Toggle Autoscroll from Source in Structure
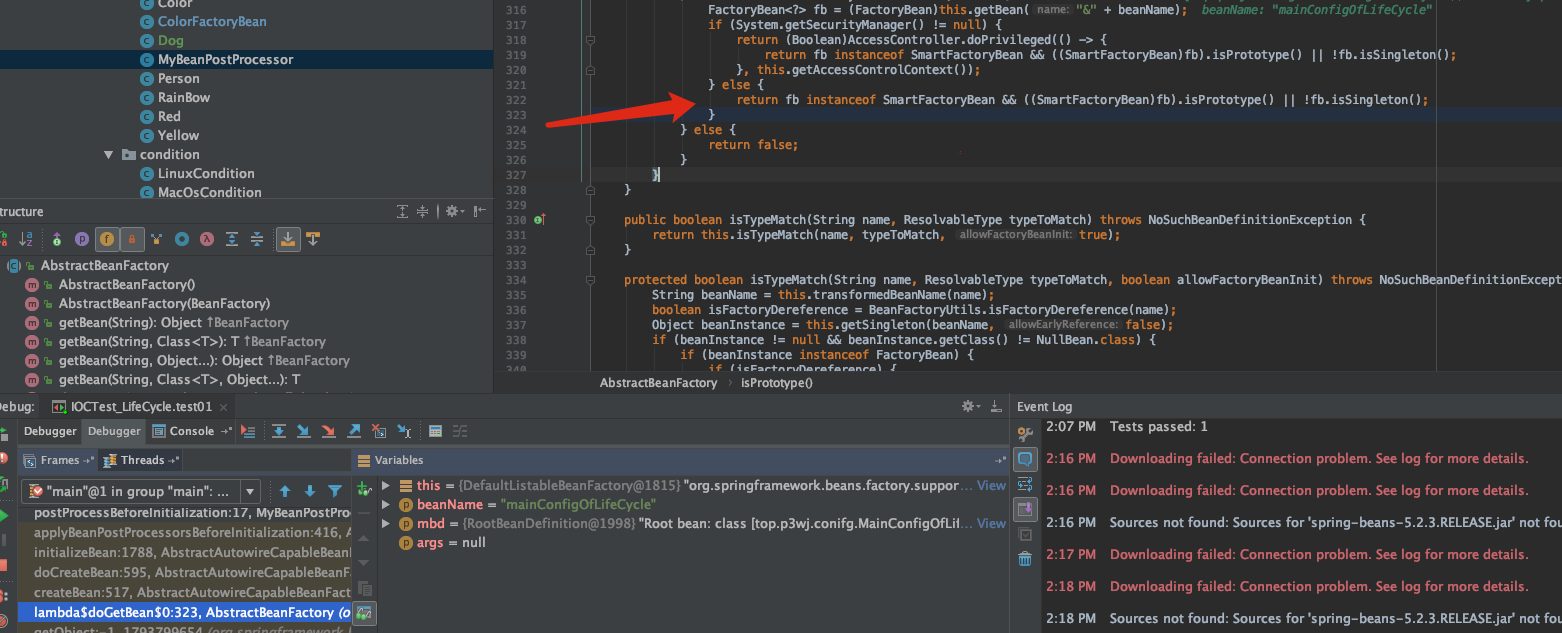Screen dimensions: 1562x633 point(313,240)
